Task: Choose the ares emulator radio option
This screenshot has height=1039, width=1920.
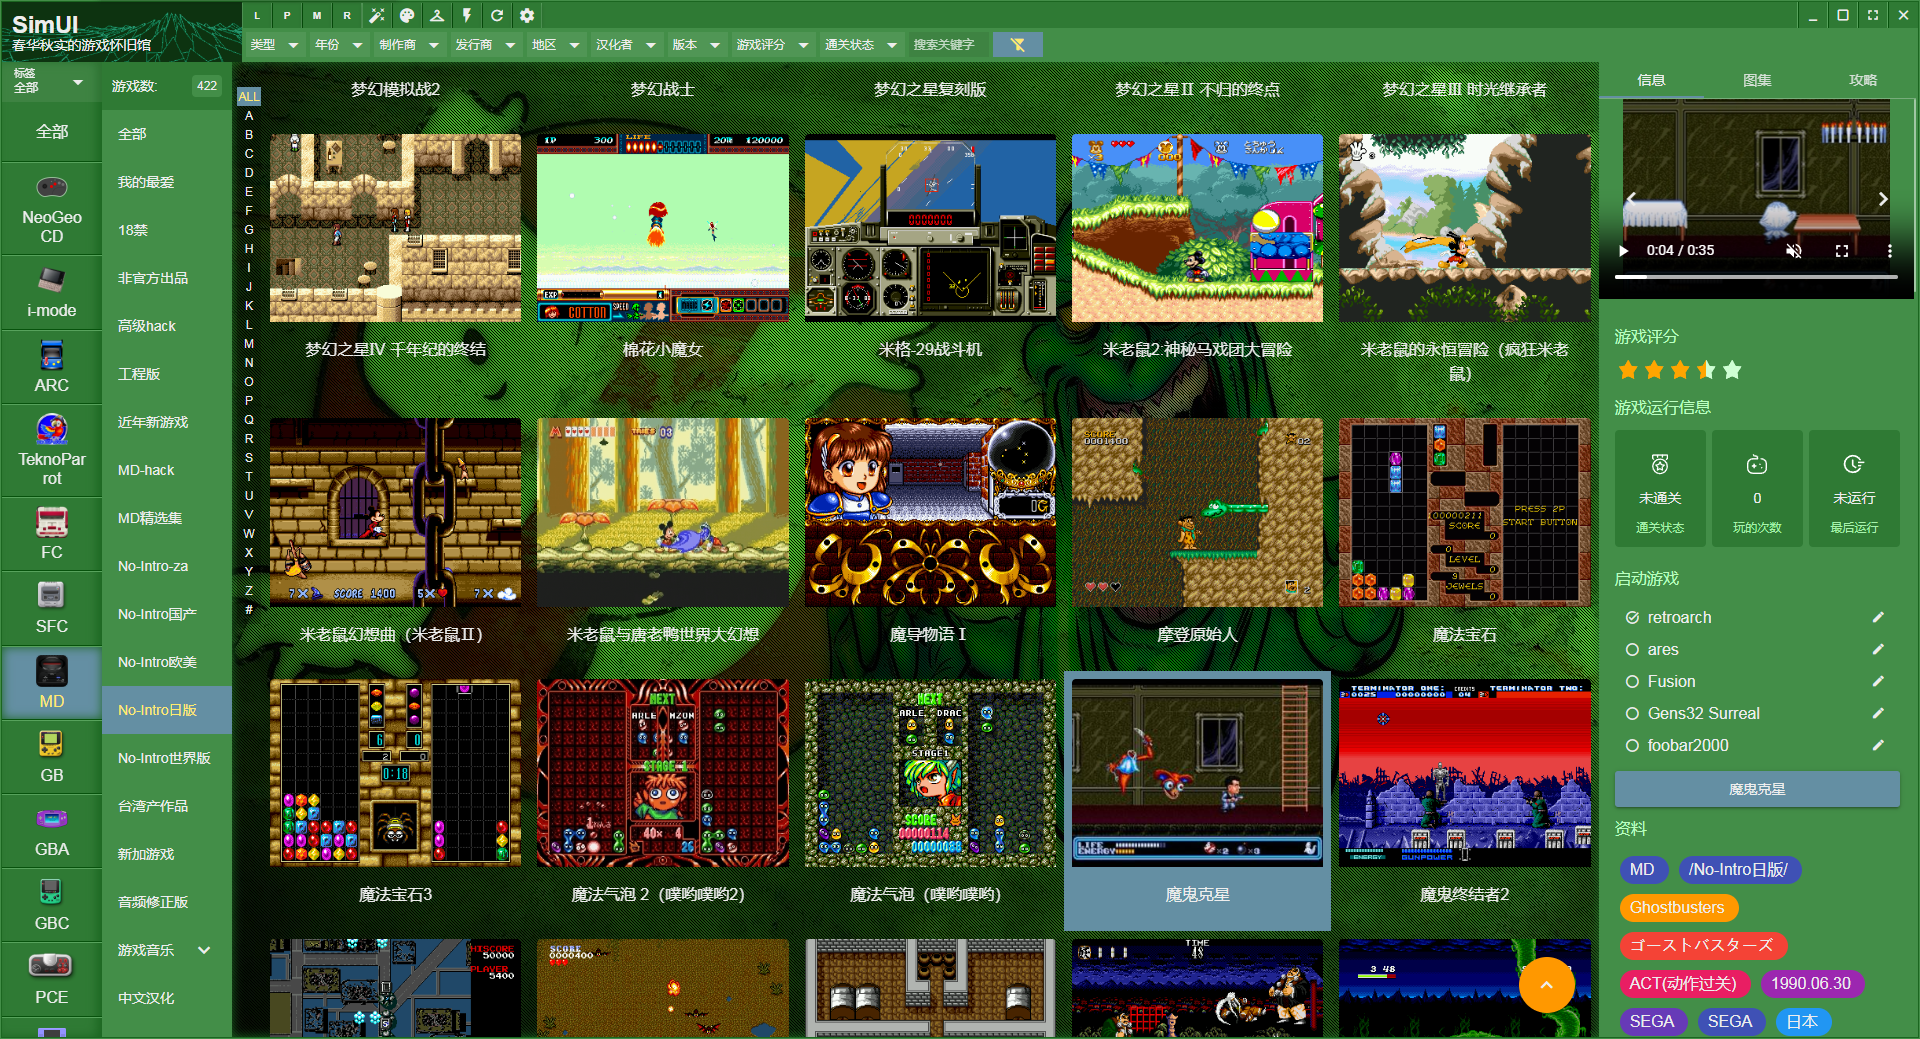Action: (1632, 650)
